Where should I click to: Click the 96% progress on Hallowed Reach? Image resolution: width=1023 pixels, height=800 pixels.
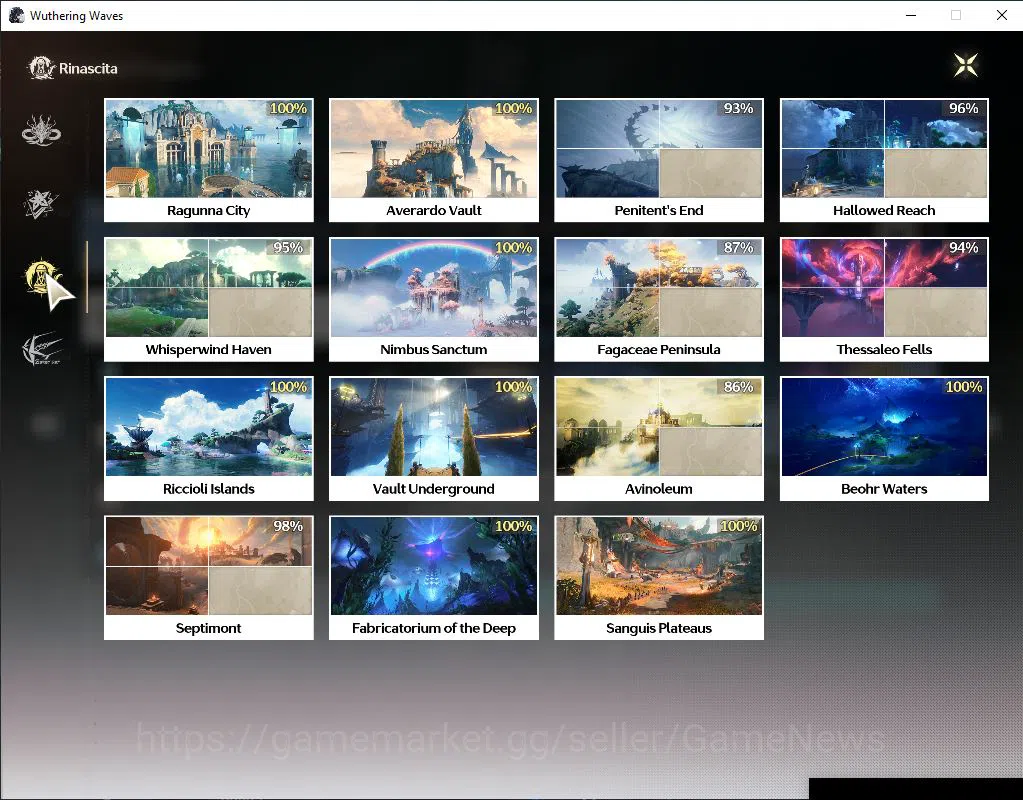tap(964, 108)
